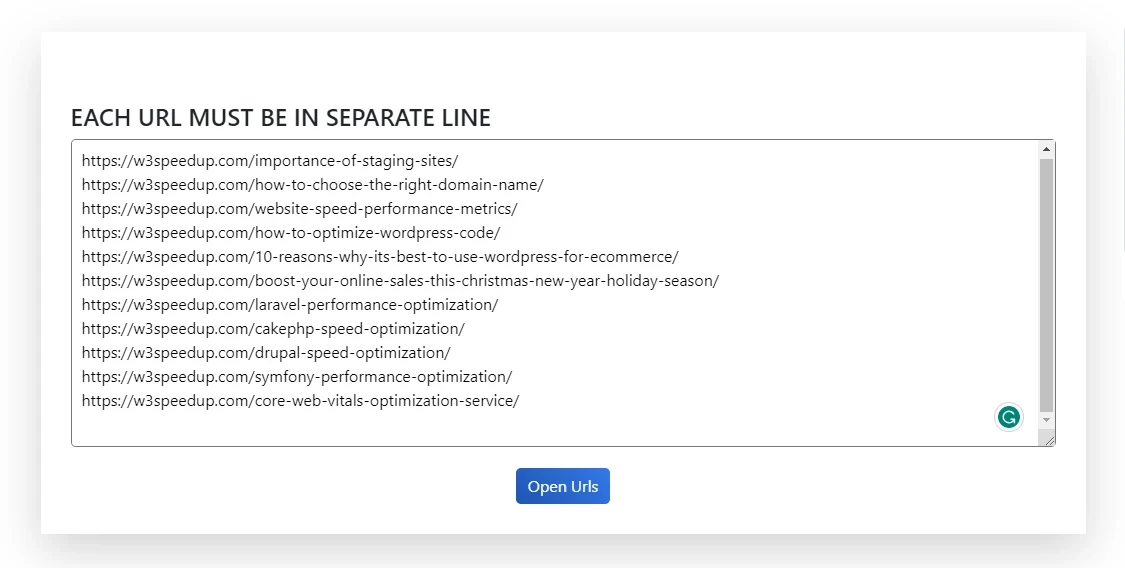Click the textarea resize handle corner

(1048, 439)
